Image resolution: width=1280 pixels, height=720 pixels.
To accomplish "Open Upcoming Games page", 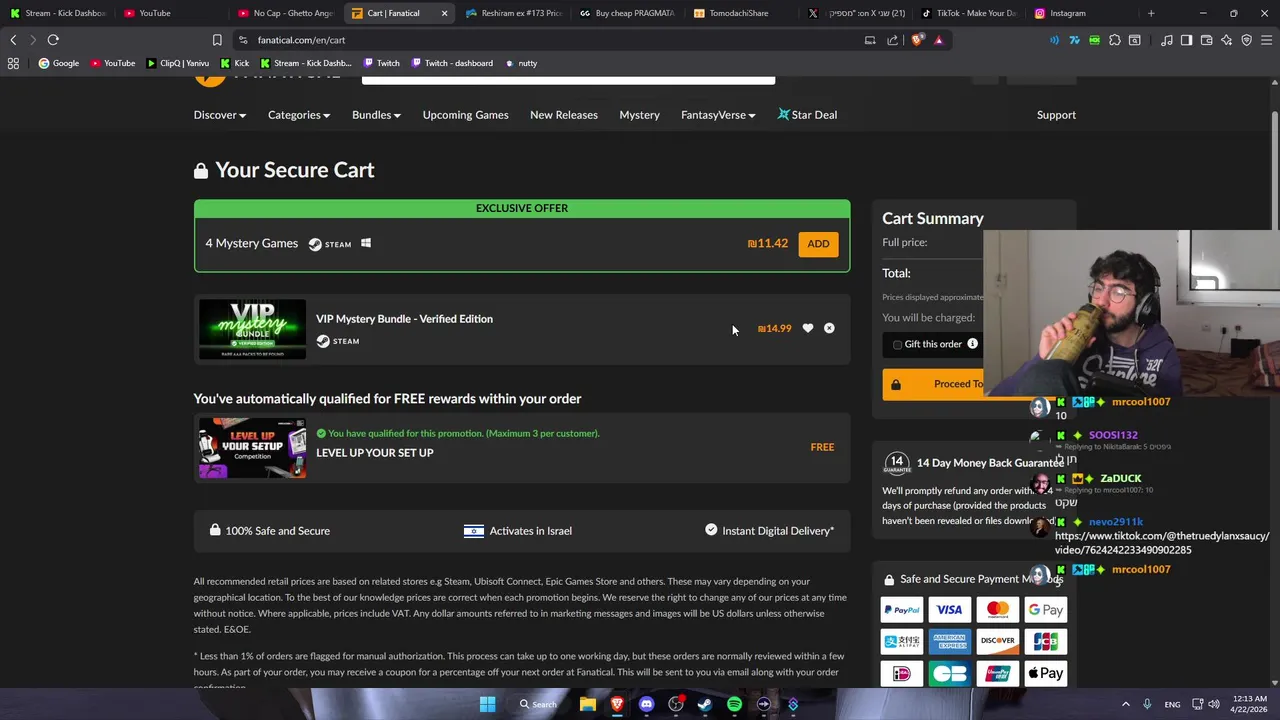I will tap(465, 115).
